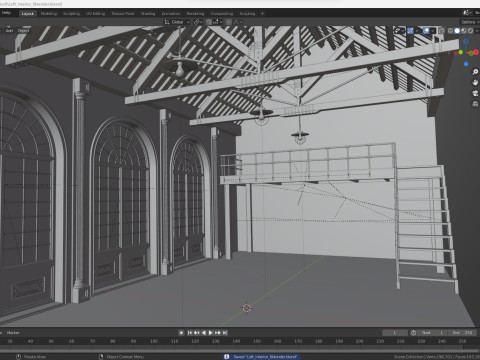The image size is (480, 360).
Task: Jump to timeline end frame
Action: click(225, 333)
